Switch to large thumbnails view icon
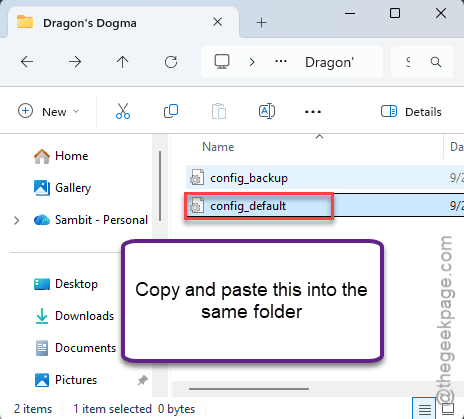 (448, 408)
